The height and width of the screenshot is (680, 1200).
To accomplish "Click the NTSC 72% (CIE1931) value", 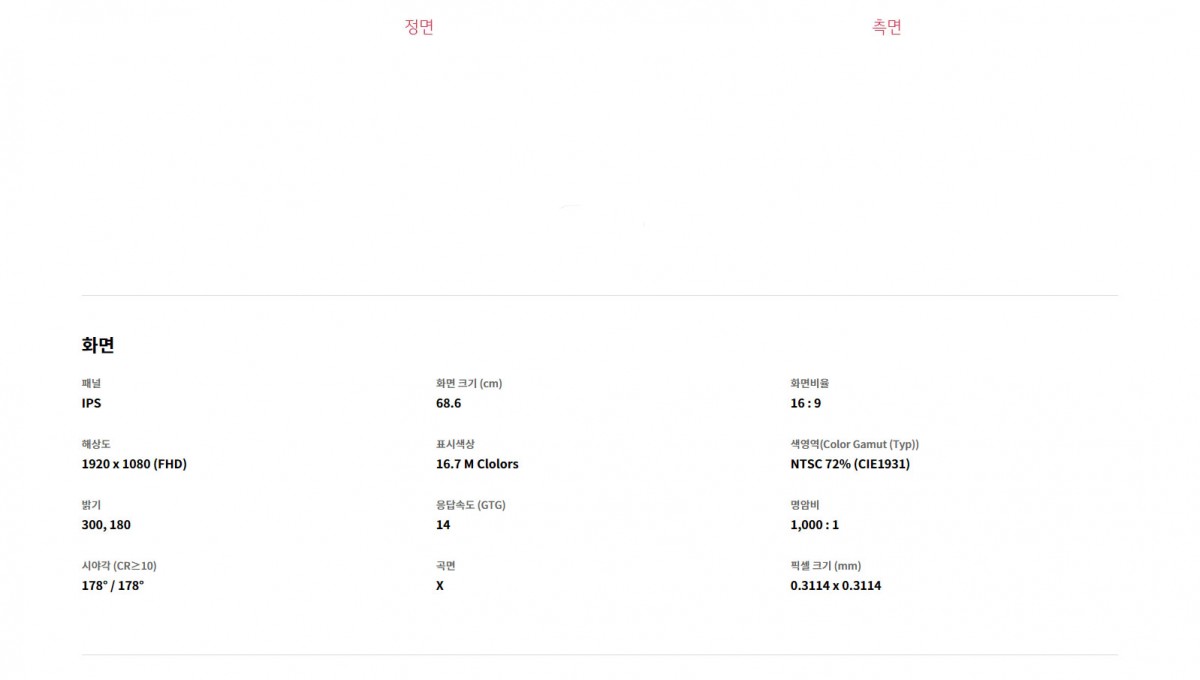I will 850,464.
